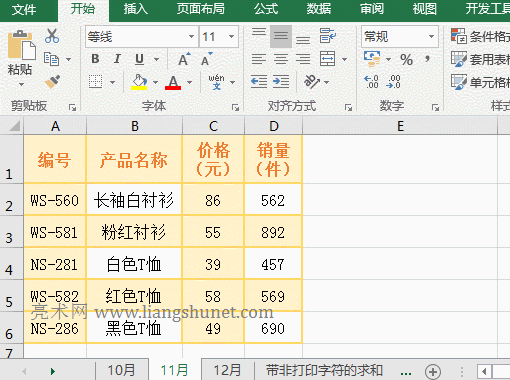510x380 pixels.
Task: Expand the paste options arrow
Action: pos(21,85)
